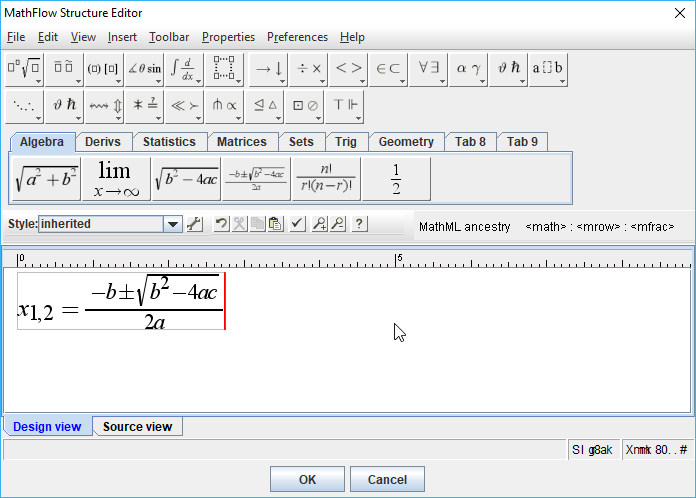Open the tack and turnstile symbols palette

(344, 106)
